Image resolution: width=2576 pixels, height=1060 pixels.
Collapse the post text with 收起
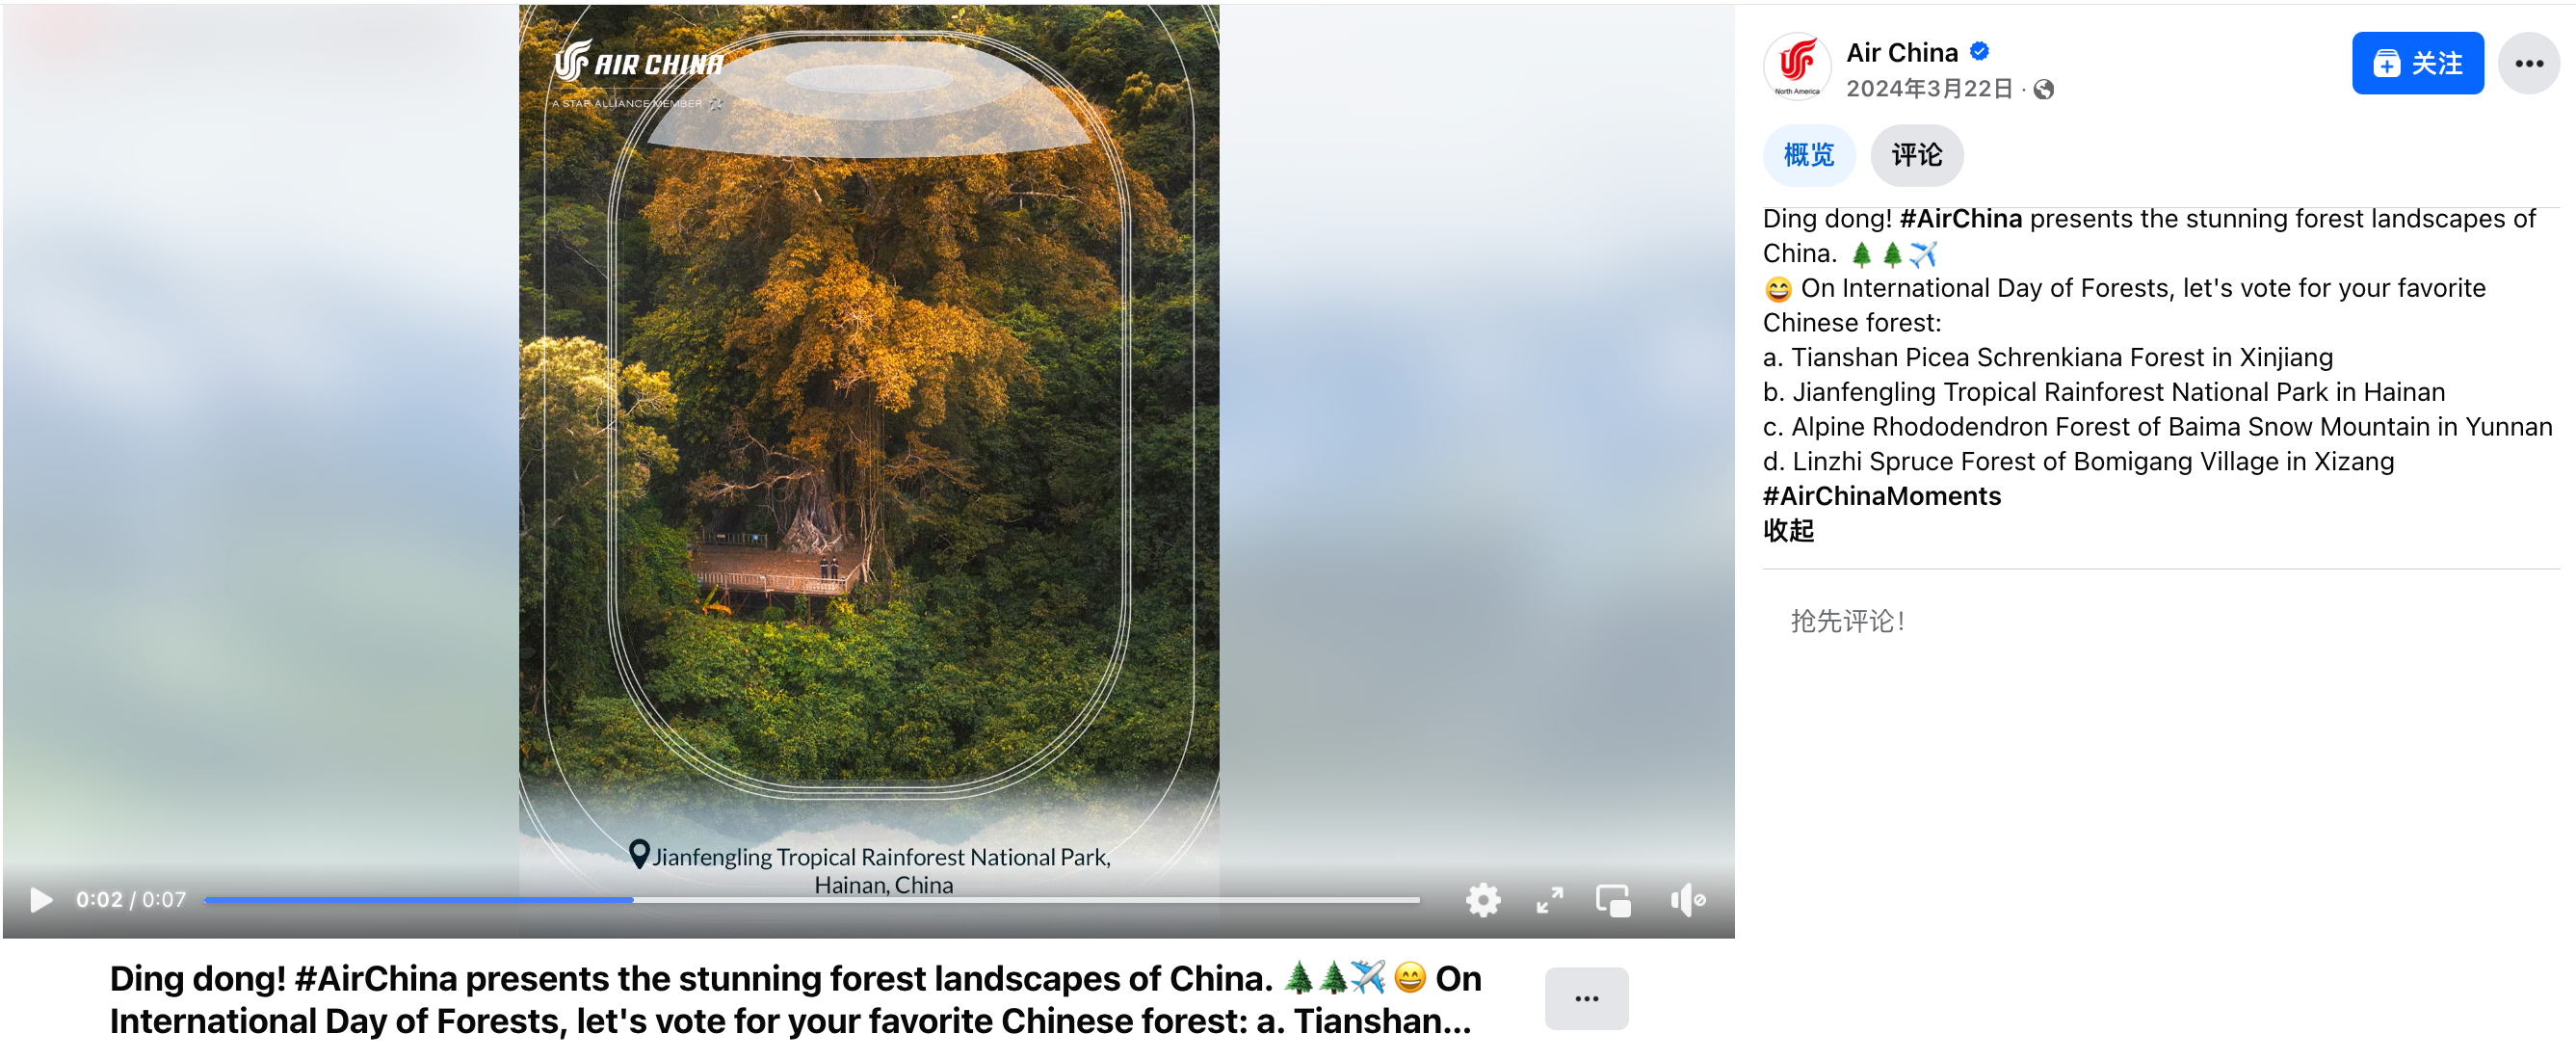pos(1788,530)
